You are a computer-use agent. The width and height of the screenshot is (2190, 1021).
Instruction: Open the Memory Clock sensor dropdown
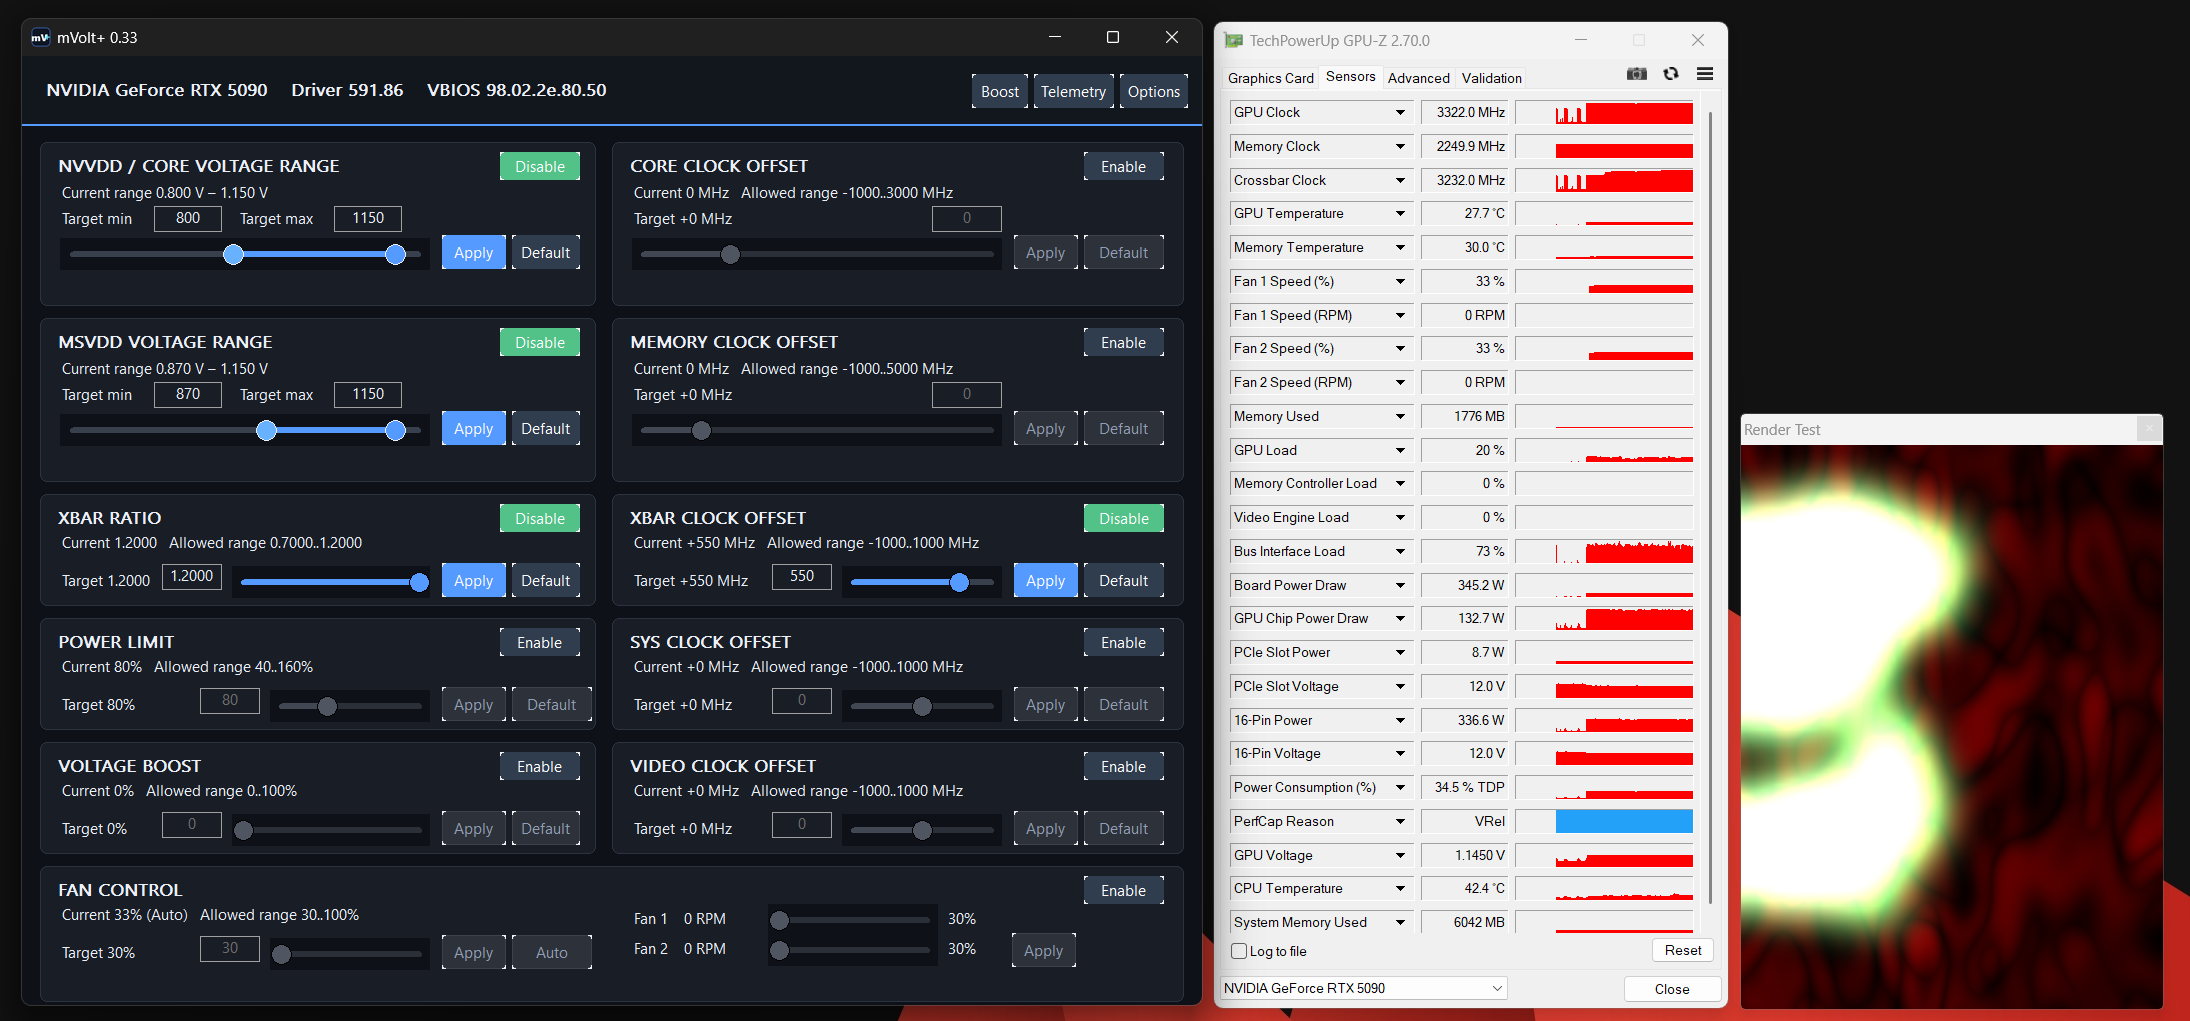tap(1400, 147)
